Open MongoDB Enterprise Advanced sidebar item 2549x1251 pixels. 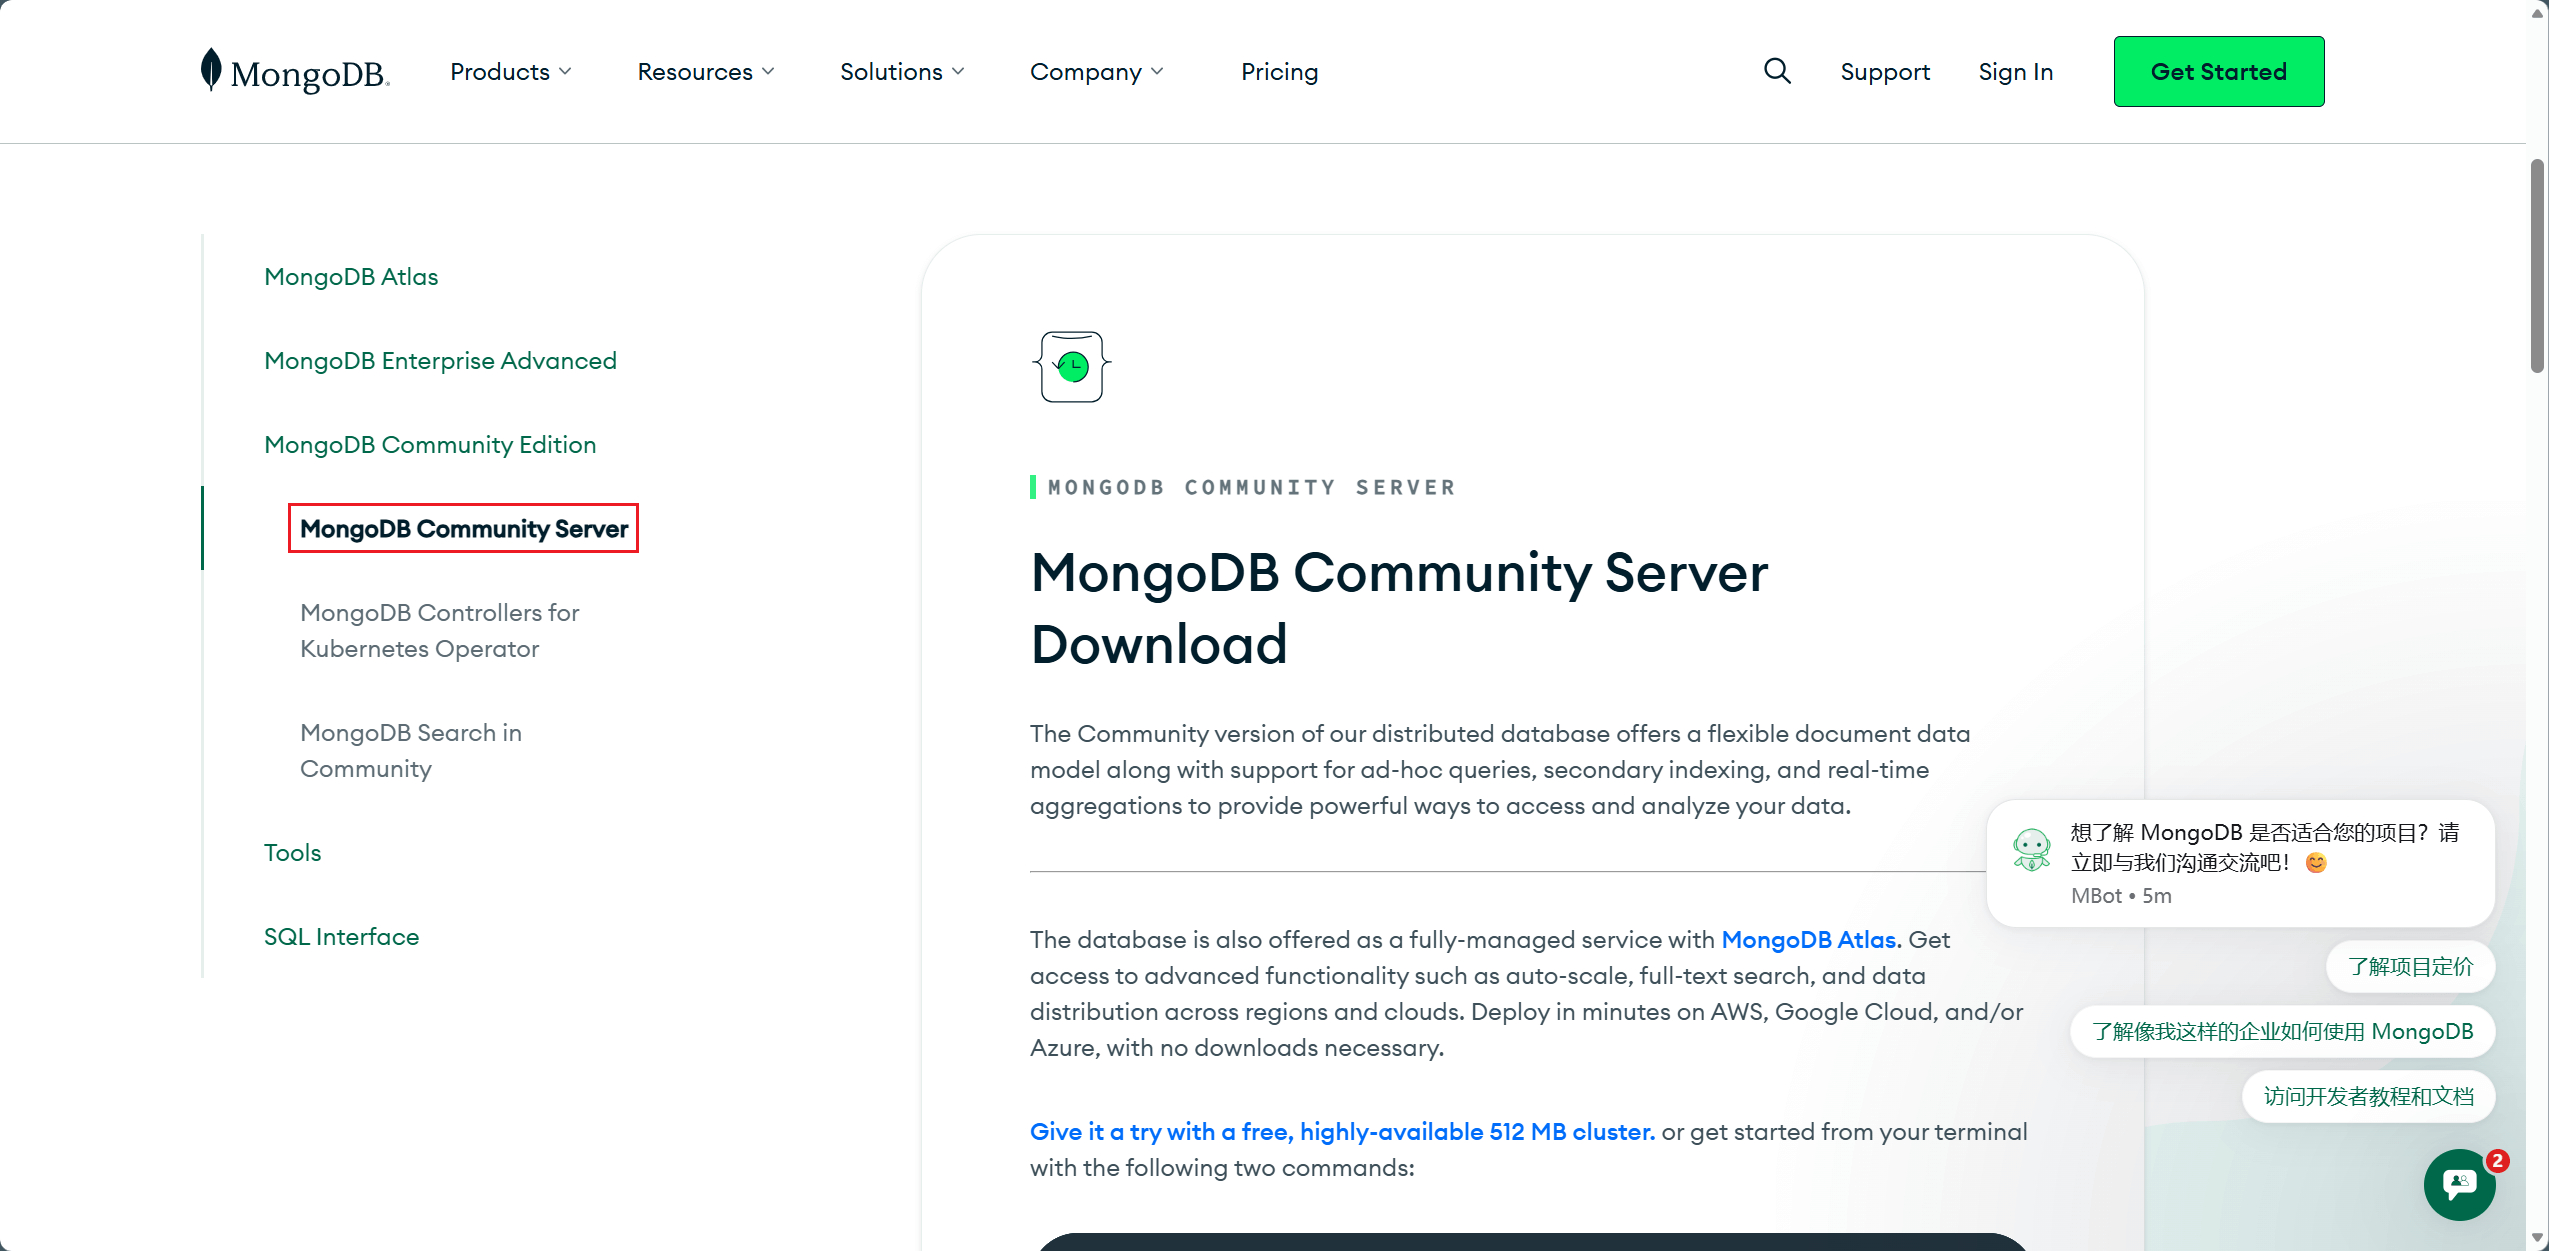440,361
